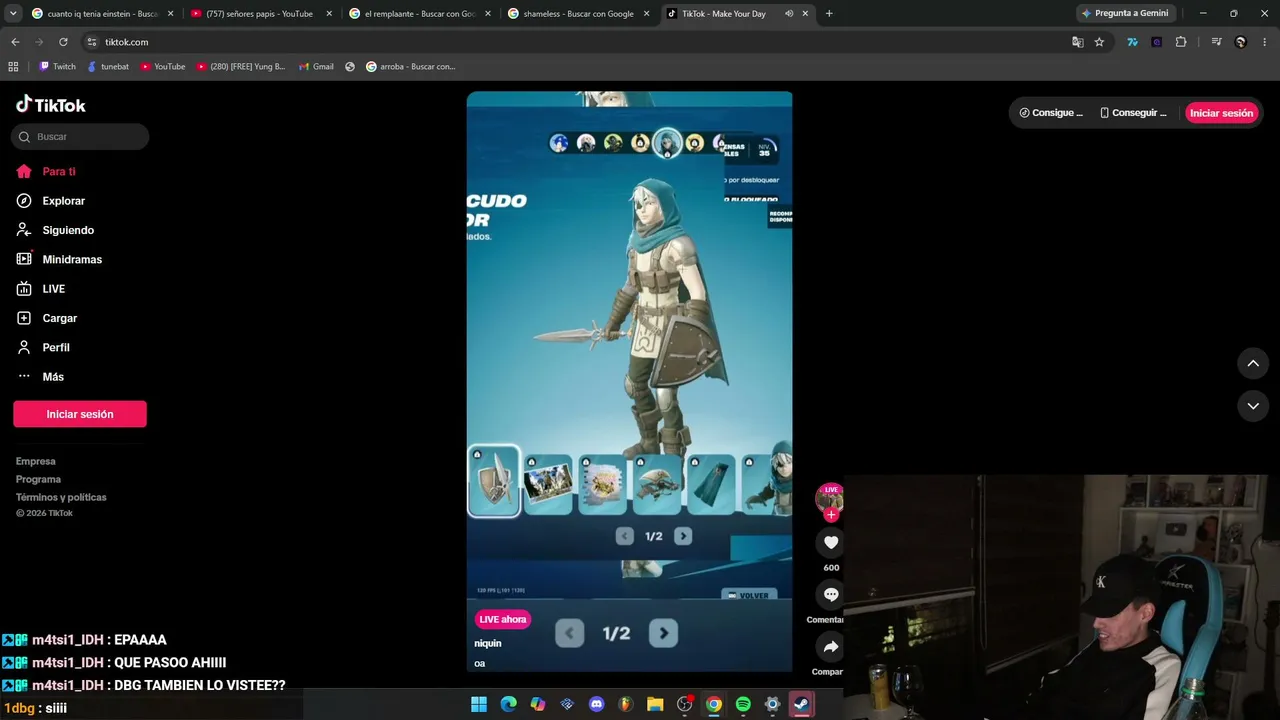Click the Conseguir app button
Screen dimensions: 1280x720
coord(1133,113)
